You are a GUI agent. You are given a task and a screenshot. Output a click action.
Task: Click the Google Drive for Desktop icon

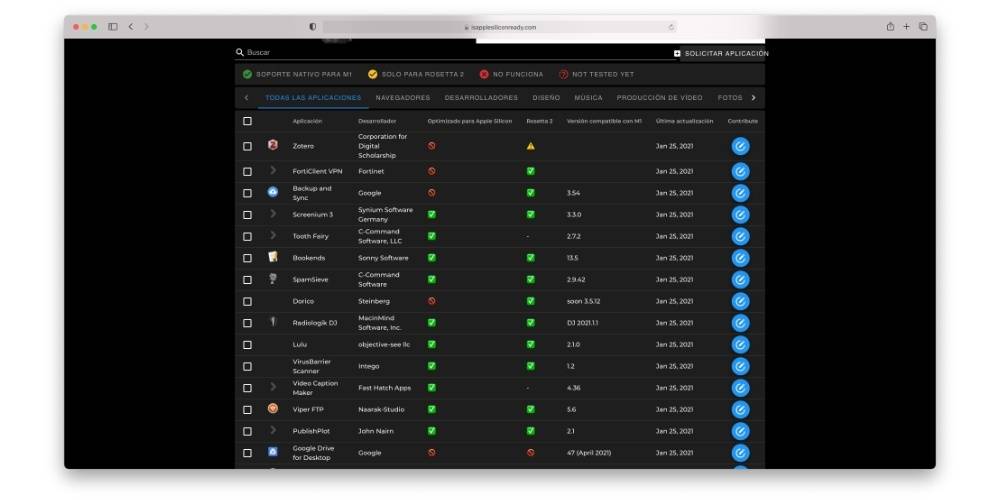tap(273, 452)
